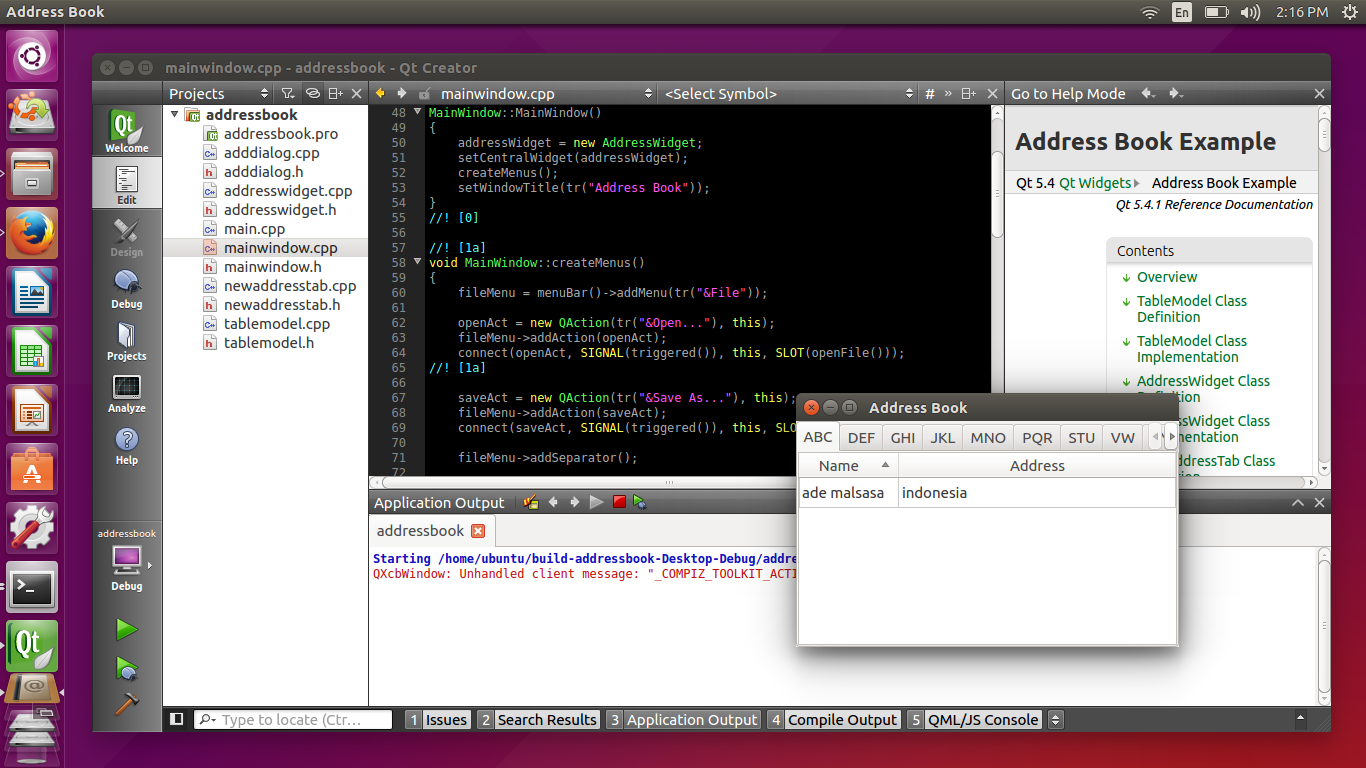Click the Go to Help Mode link
1366x768 pixels.
1068,93
